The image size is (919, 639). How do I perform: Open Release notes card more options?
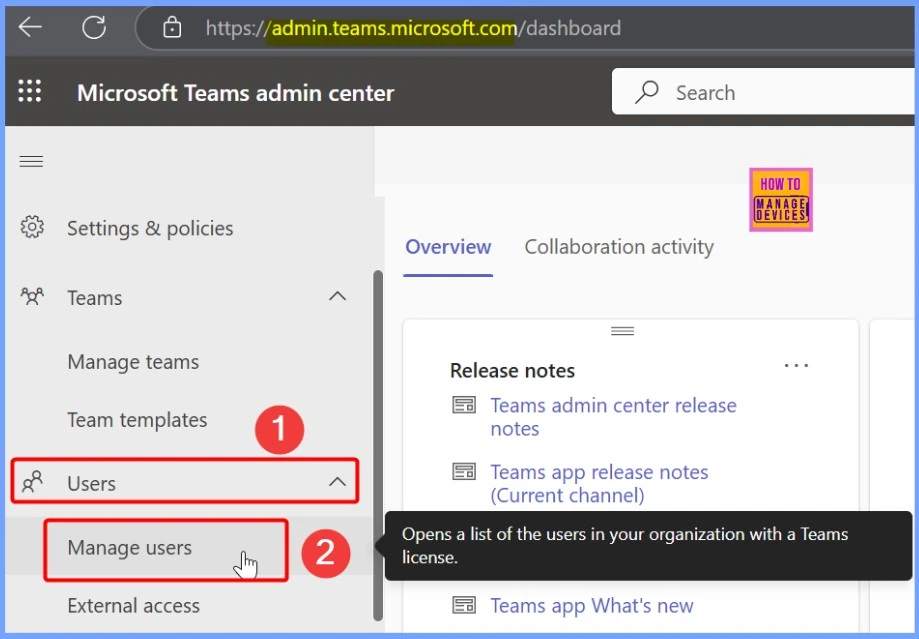[x=796, y=366]
